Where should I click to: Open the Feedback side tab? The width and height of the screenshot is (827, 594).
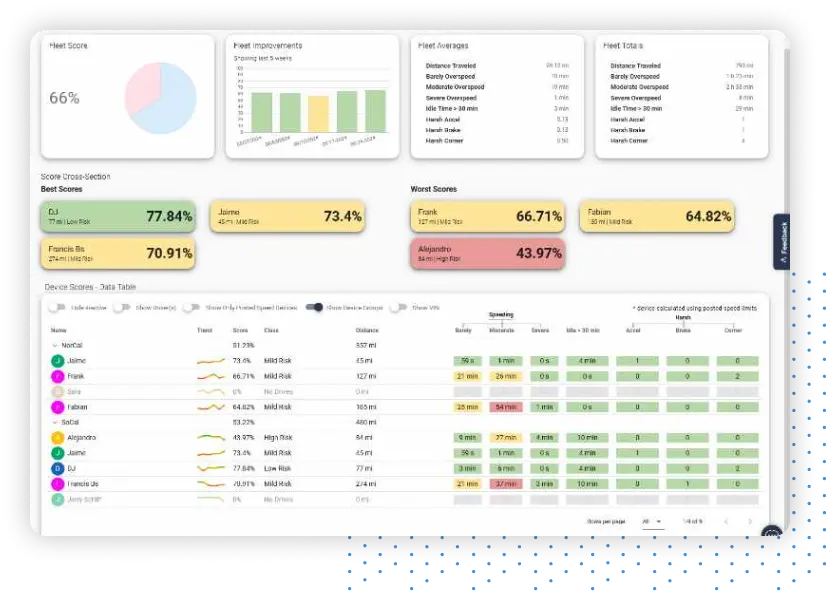pyautogui.click(x=783, y=242)
